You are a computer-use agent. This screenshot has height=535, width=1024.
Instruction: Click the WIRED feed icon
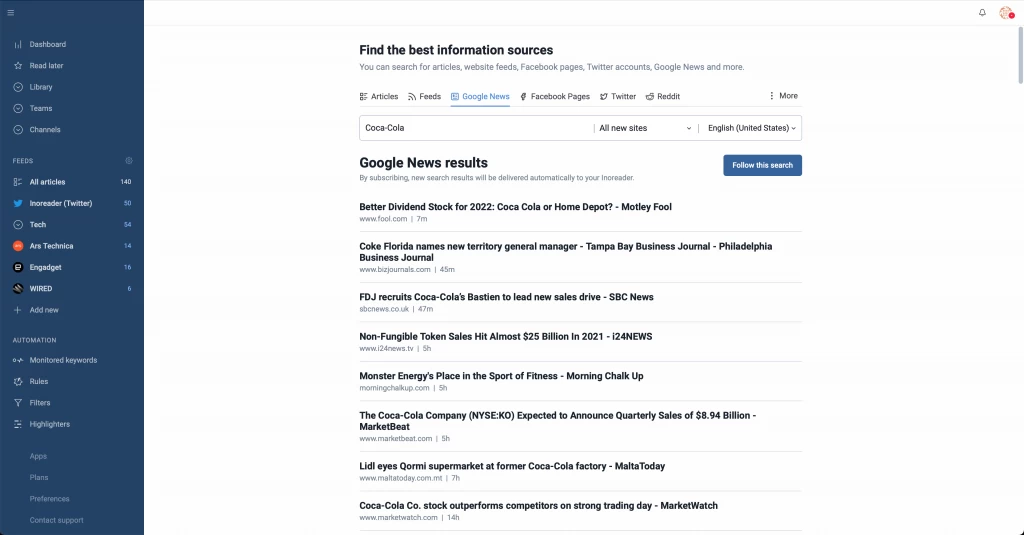pos(18,289)
